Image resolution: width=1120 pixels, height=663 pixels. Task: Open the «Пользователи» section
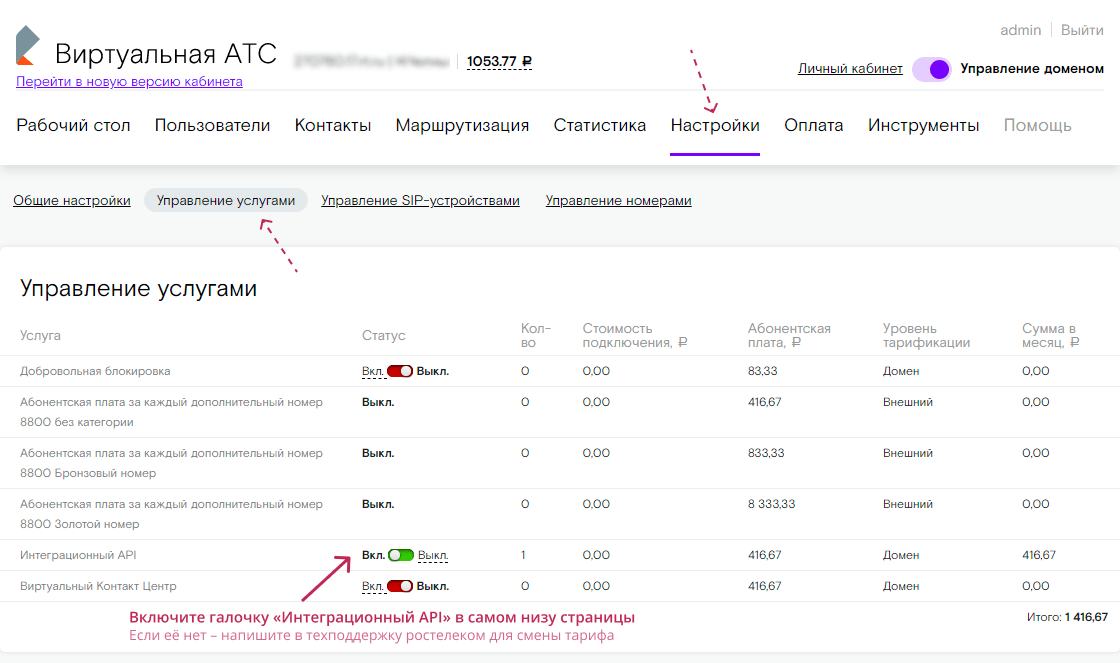[x=212, y=125]
